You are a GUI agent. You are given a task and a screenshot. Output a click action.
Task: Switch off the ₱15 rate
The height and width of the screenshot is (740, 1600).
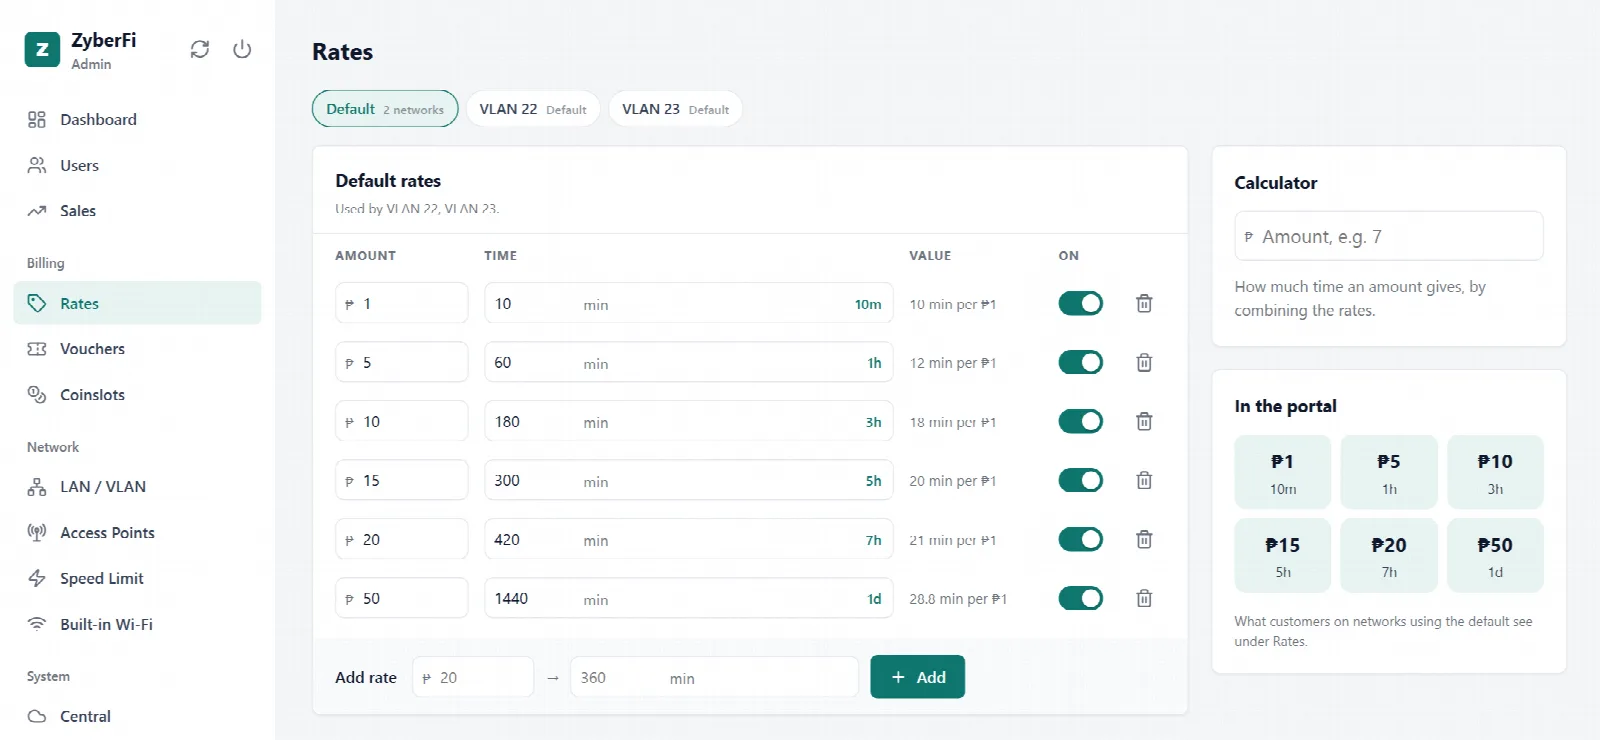click(x=1080, y=480)
